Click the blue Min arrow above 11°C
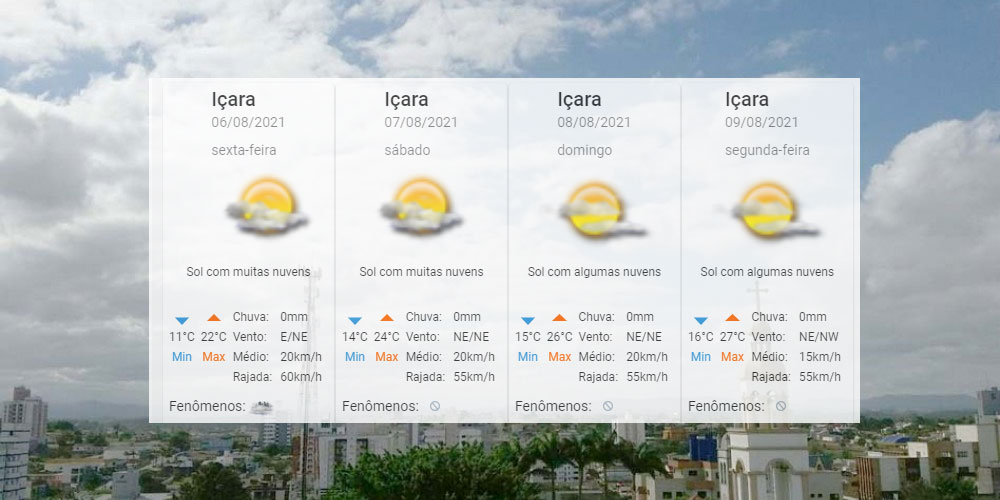The width and height of the screenshot is (1000, 500). tap(182, 320)
